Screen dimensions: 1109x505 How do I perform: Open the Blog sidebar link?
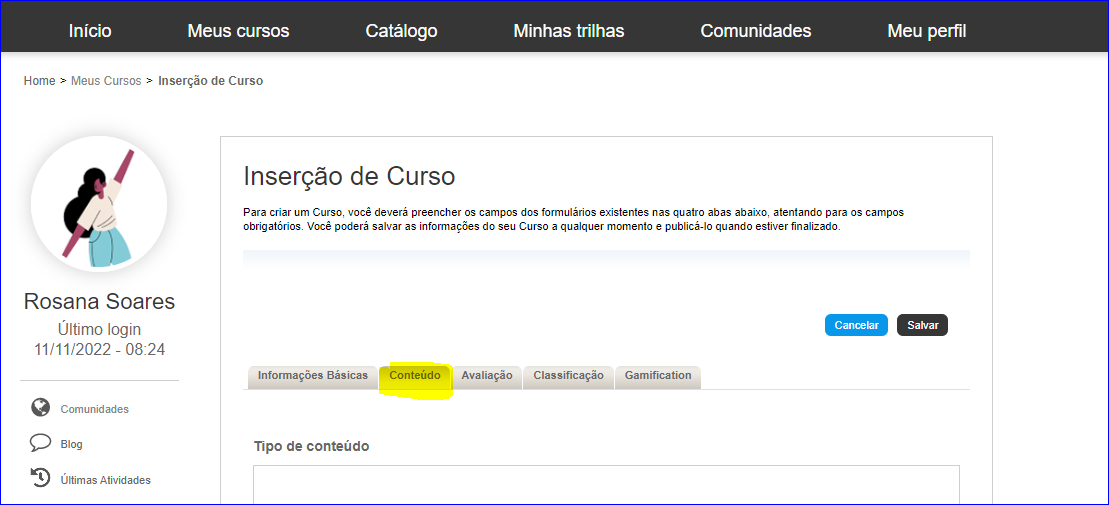click(x=71, y=444)
